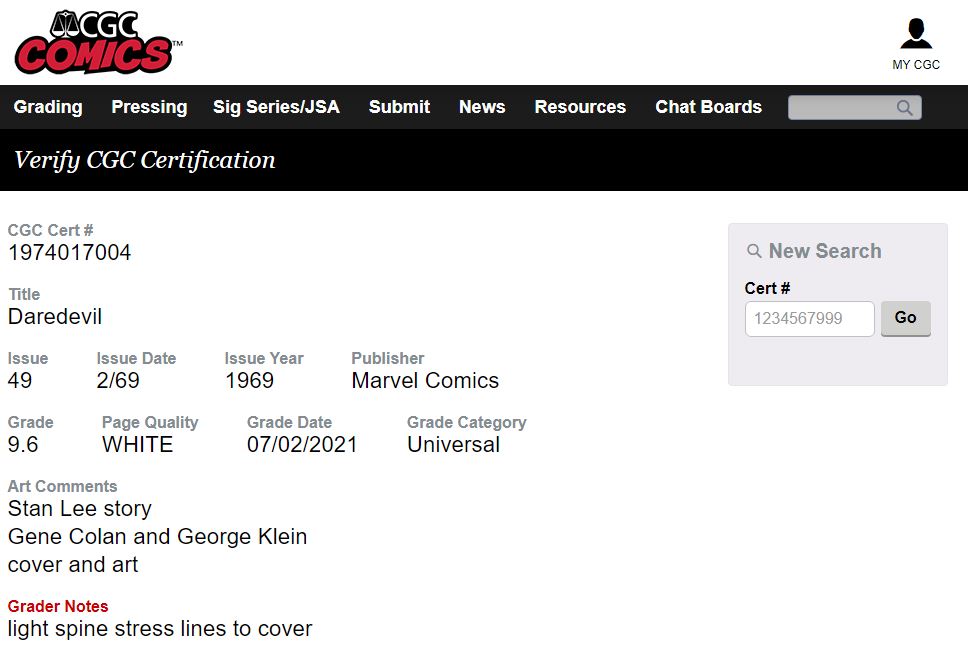This screenshot has width=968, height=652.
Task: Open the Grading menu
Action: [48, 107]
